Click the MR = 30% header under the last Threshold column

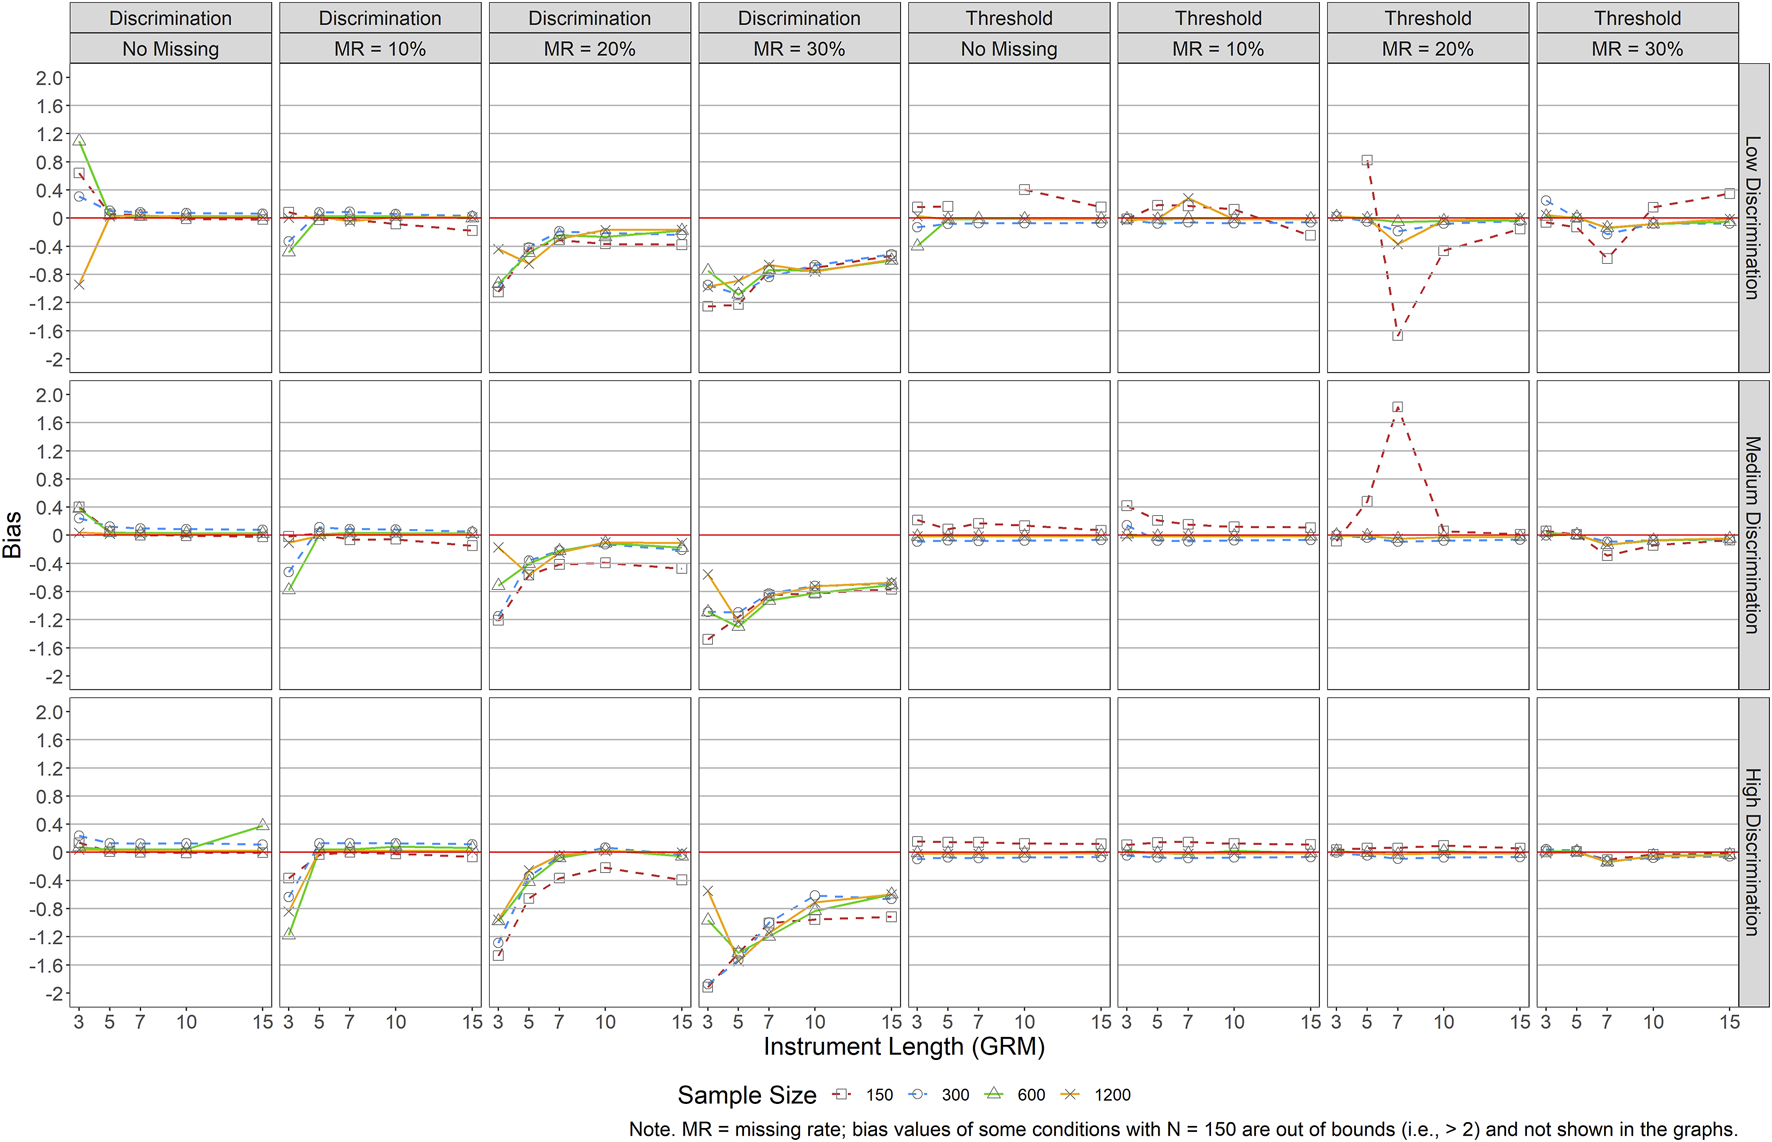click(1637, 48)
